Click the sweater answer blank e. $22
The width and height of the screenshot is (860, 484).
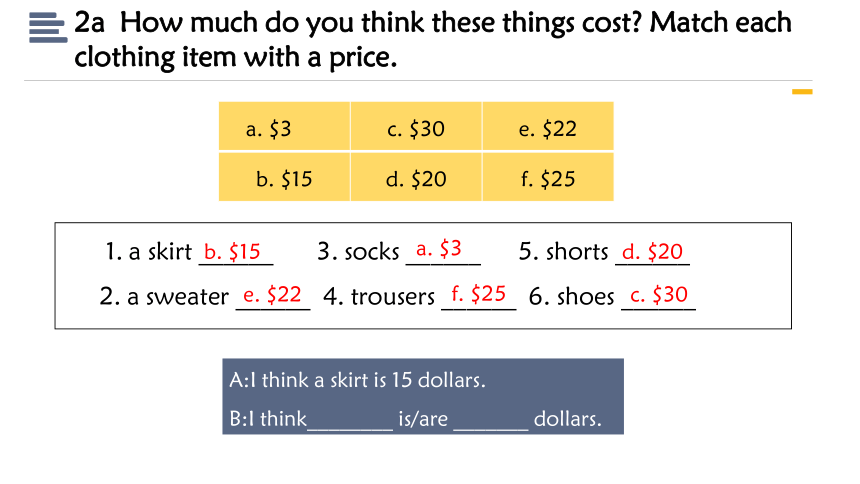(x=273, y=297)
